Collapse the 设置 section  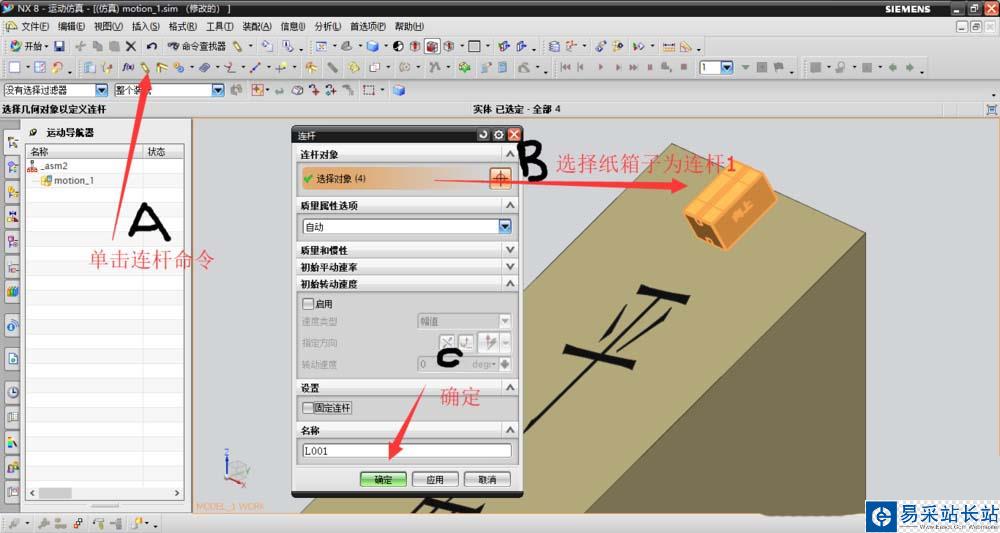click(510, 388)
